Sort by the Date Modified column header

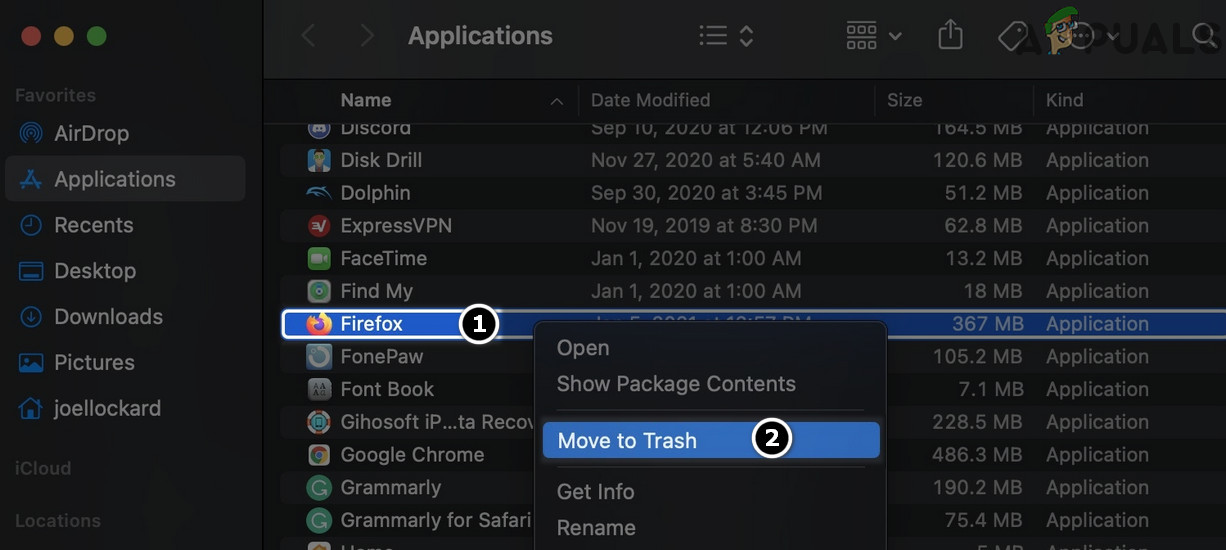650,100
